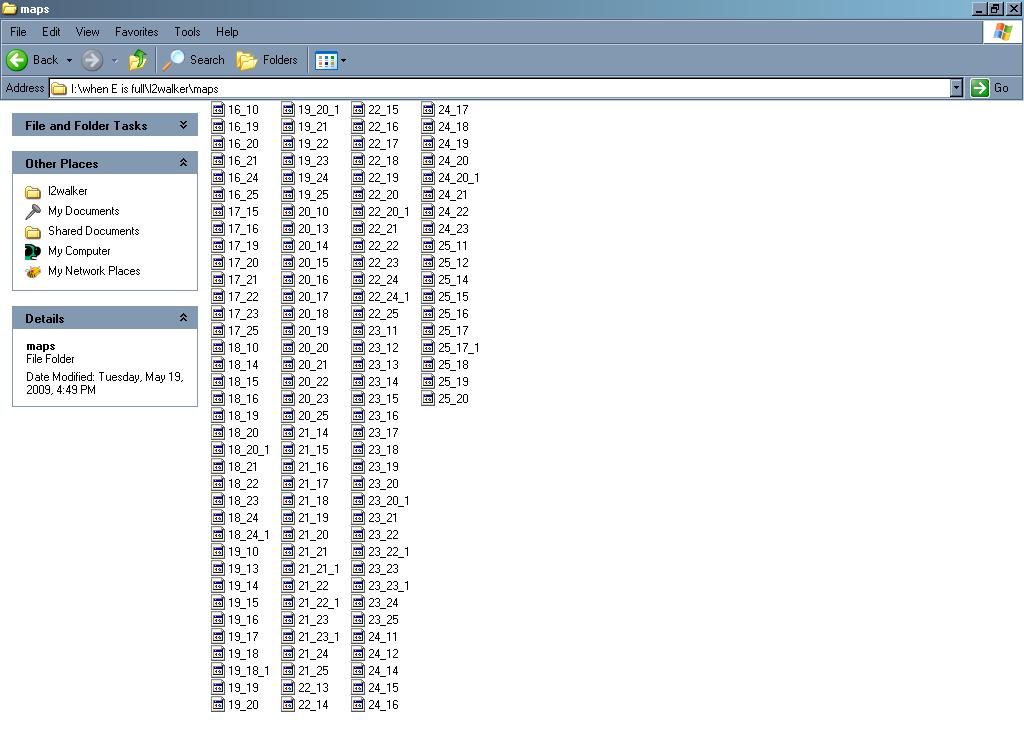1024x737 pixels.
Task: Select the file icon for 18_20_1
Action: coord(218,449)
